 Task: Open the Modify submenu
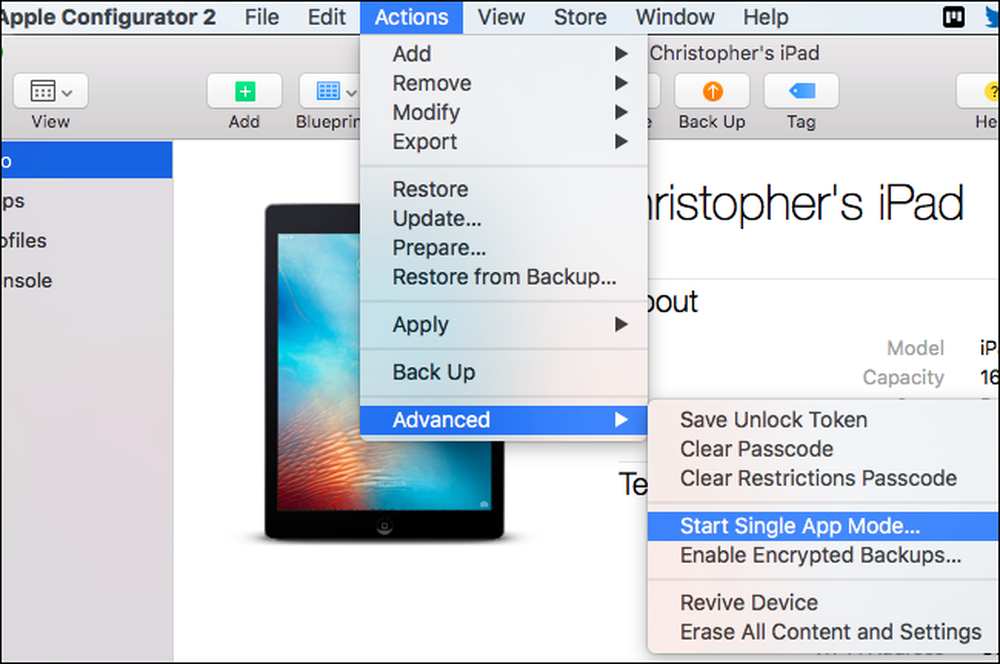point(504,112)
